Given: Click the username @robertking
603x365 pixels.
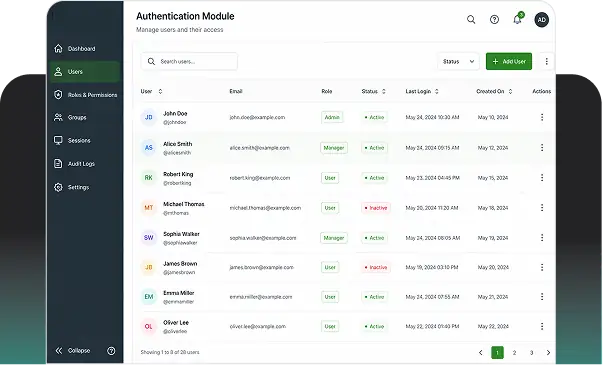Looking at the screenshot, I should 177,183.
